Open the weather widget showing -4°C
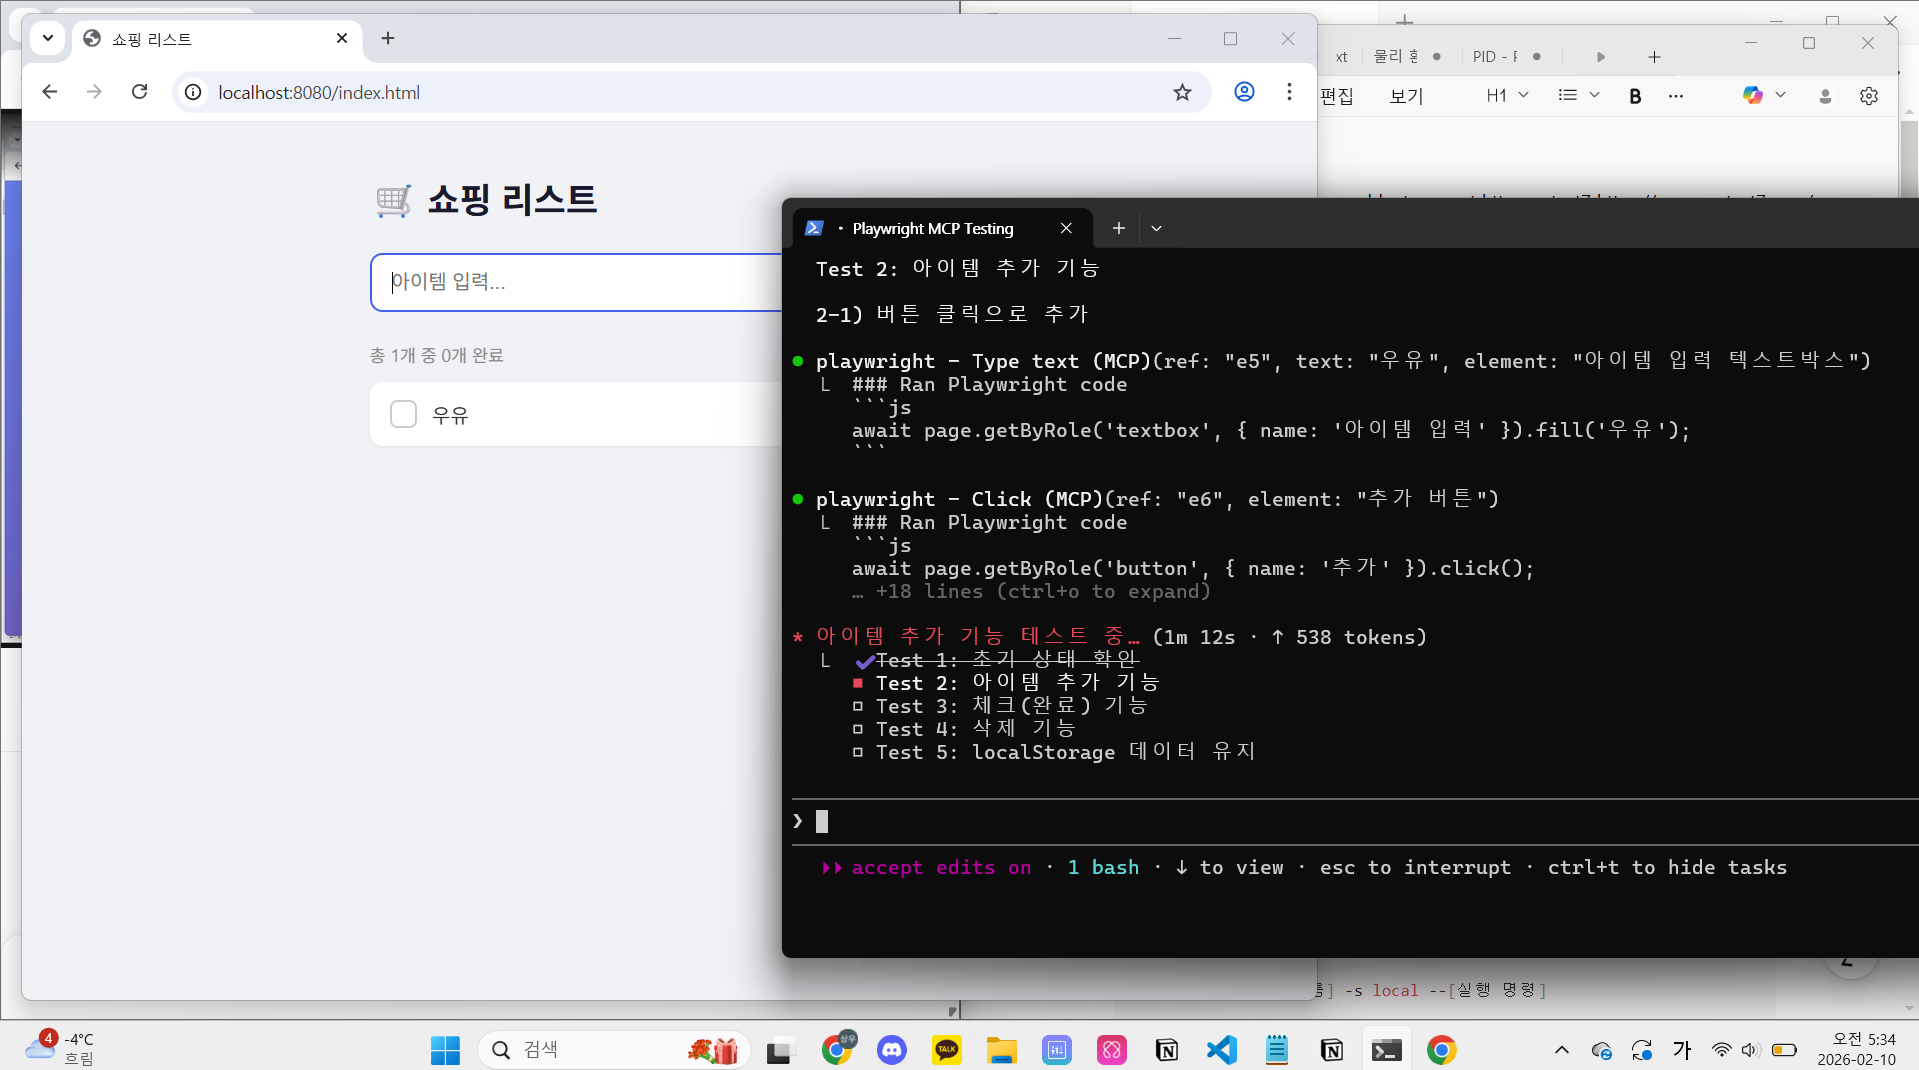Image resolution: width=1919 pixels, height=1070 pixels. point(60,1049)
